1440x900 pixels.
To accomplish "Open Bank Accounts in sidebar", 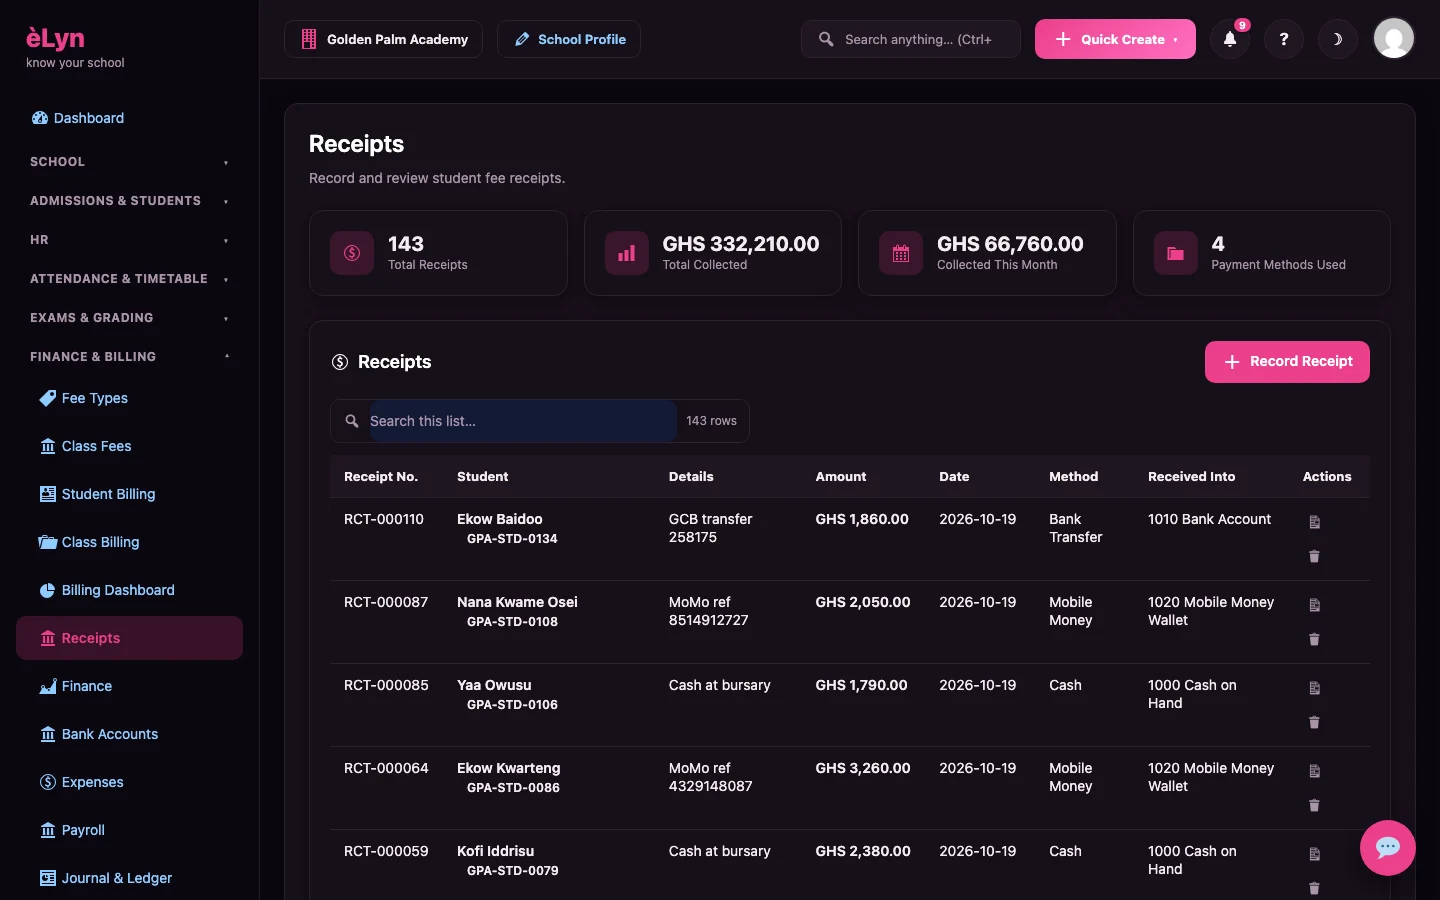I will click(x=129, y=734).
